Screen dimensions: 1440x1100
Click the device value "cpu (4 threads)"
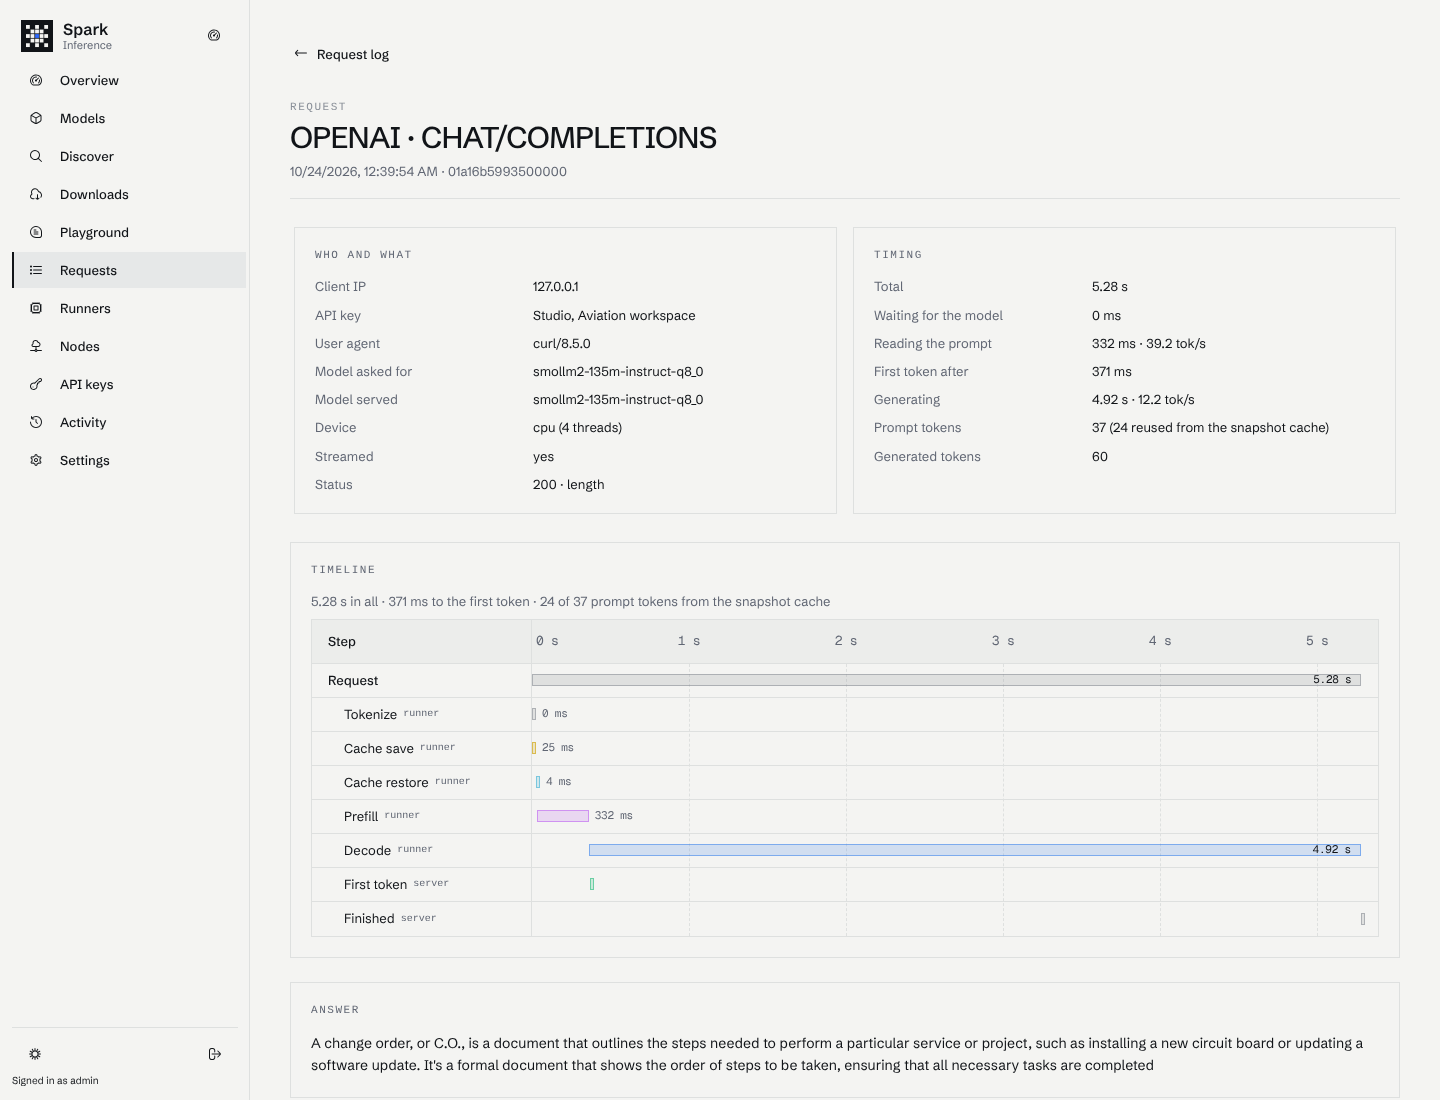tap(577, 427)
